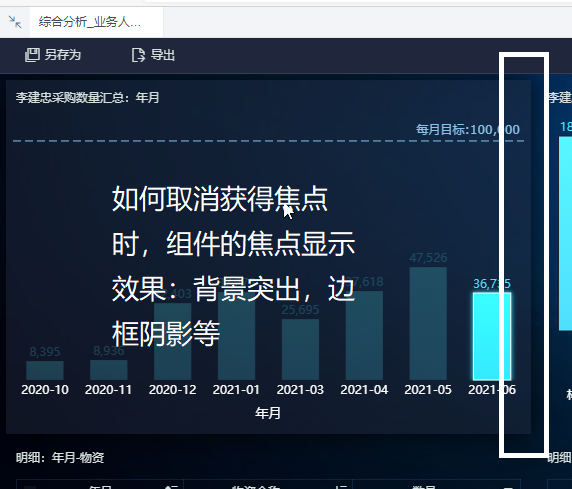Click the 2021-03 axis label

(x=300, y=390)
